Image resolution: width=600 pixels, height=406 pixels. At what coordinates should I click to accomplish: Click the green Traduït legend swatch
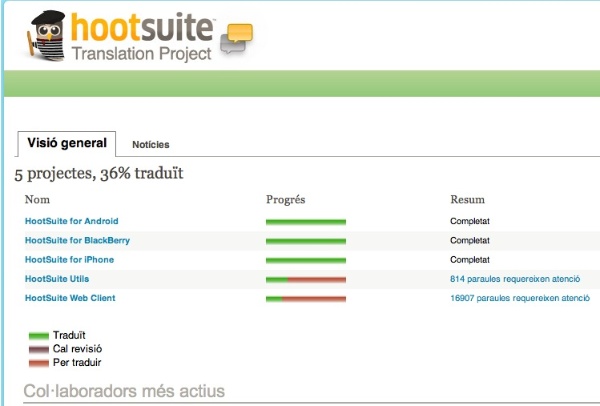(39, 336)
